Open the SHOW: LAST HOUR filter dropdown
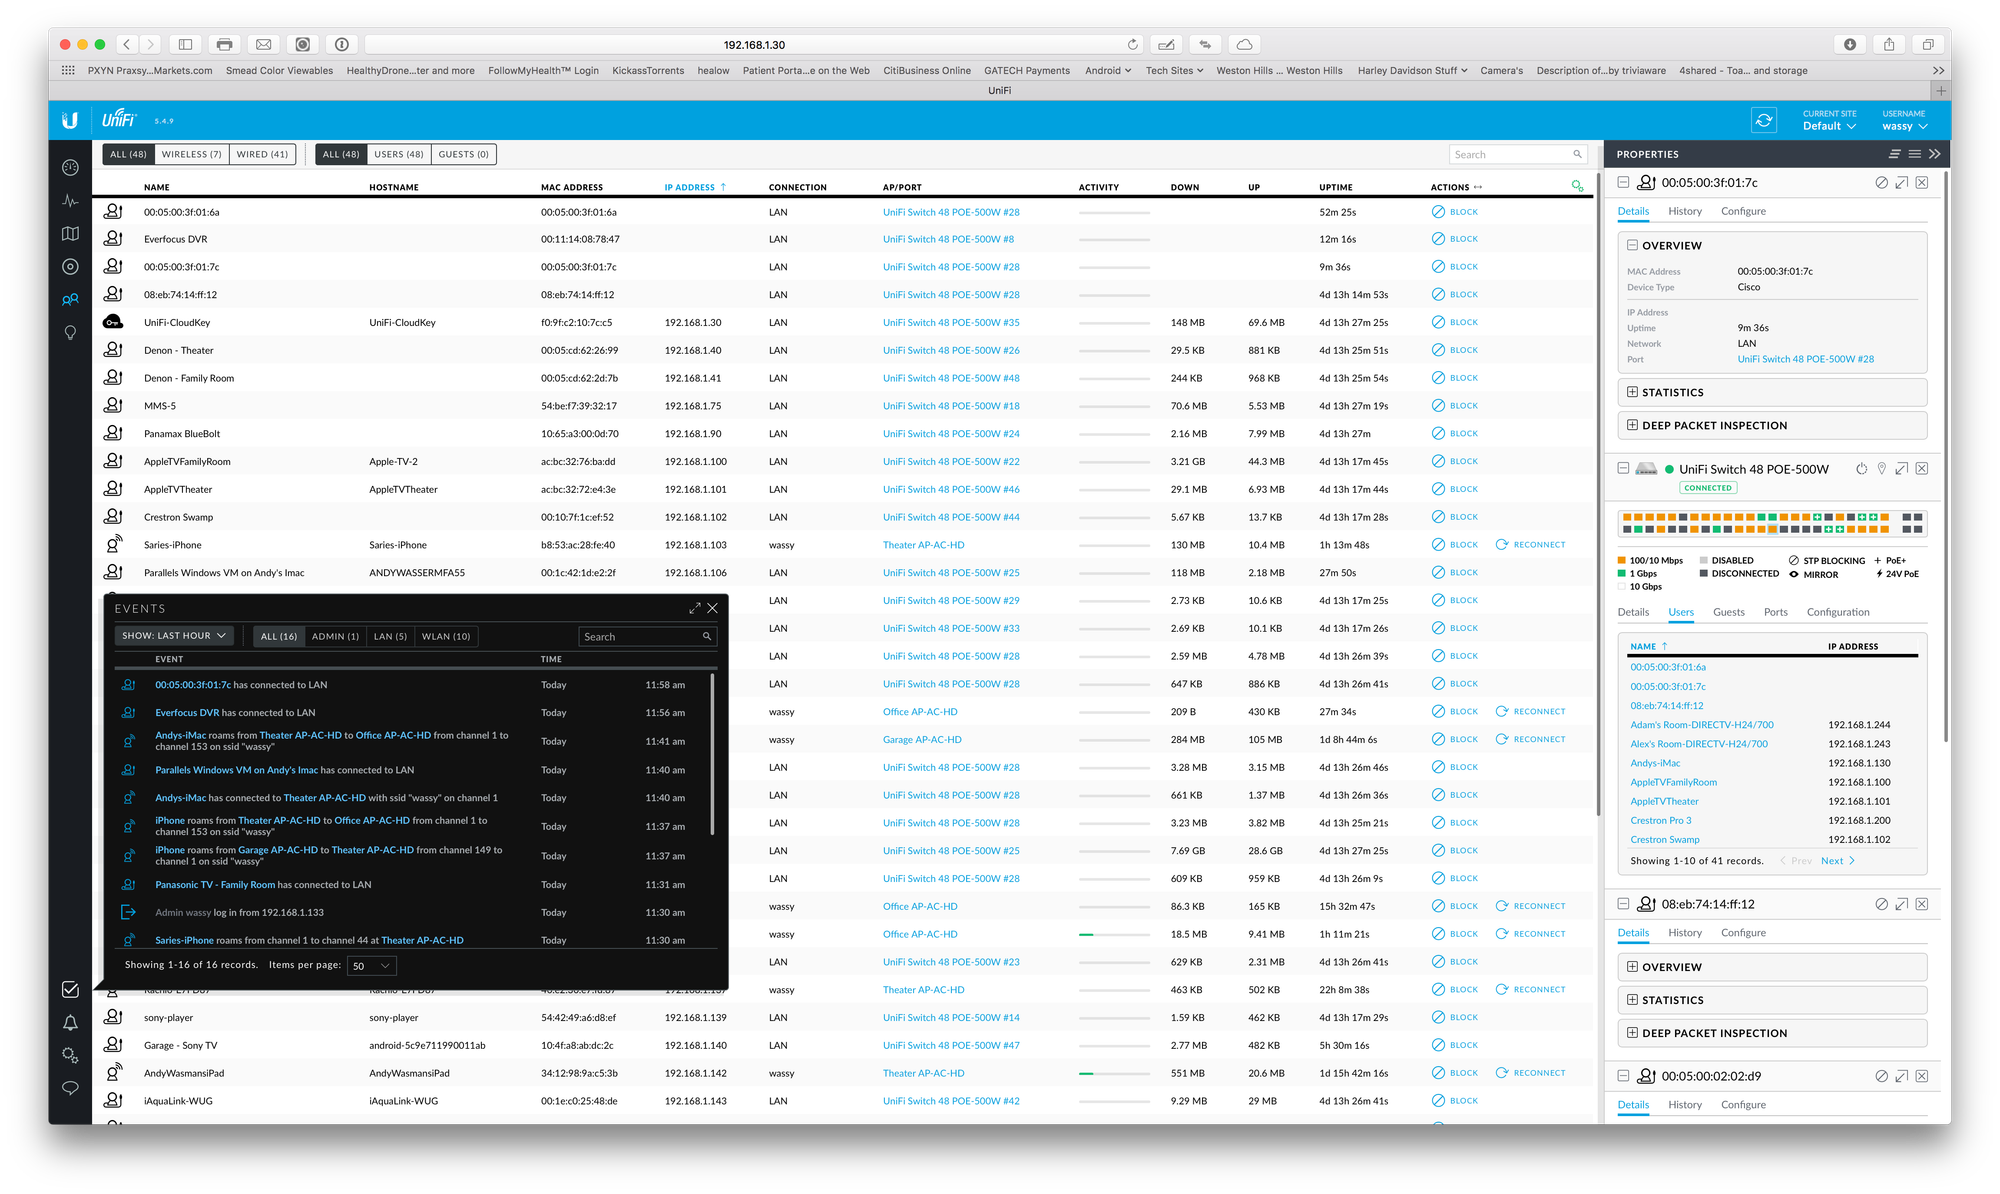Screen dimensions: 2000x1194 173,635
